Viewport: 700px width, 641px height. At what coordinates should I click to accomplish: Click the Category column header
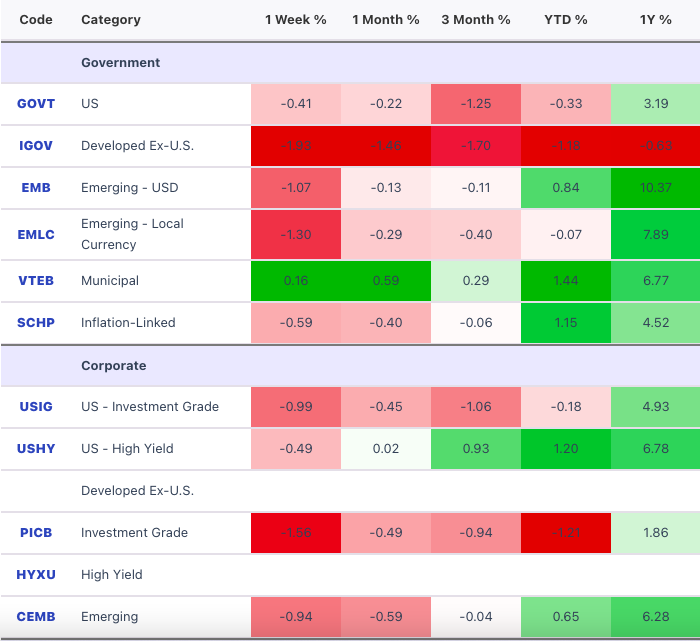click(x=111, y=20)
